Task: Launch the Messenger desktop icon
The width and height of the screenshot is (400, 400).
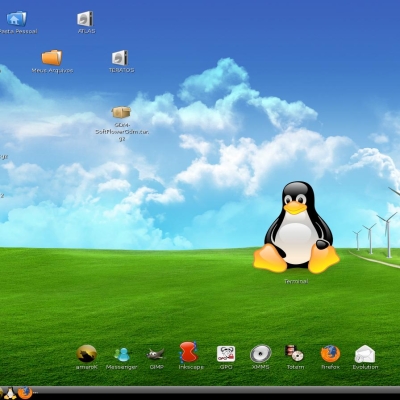Action: 122,354
